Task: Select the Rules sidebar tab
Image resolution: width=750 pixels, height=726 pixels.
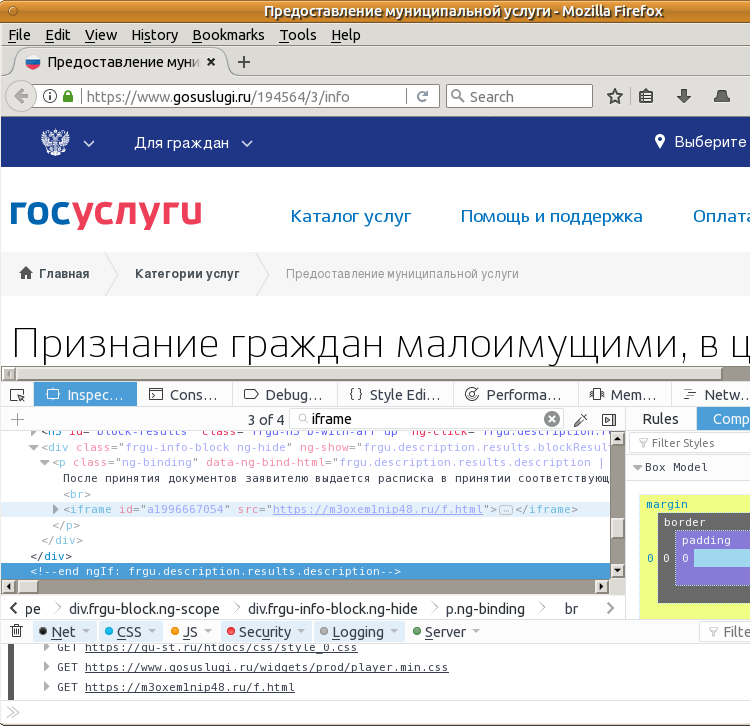Action: (660, 419)
